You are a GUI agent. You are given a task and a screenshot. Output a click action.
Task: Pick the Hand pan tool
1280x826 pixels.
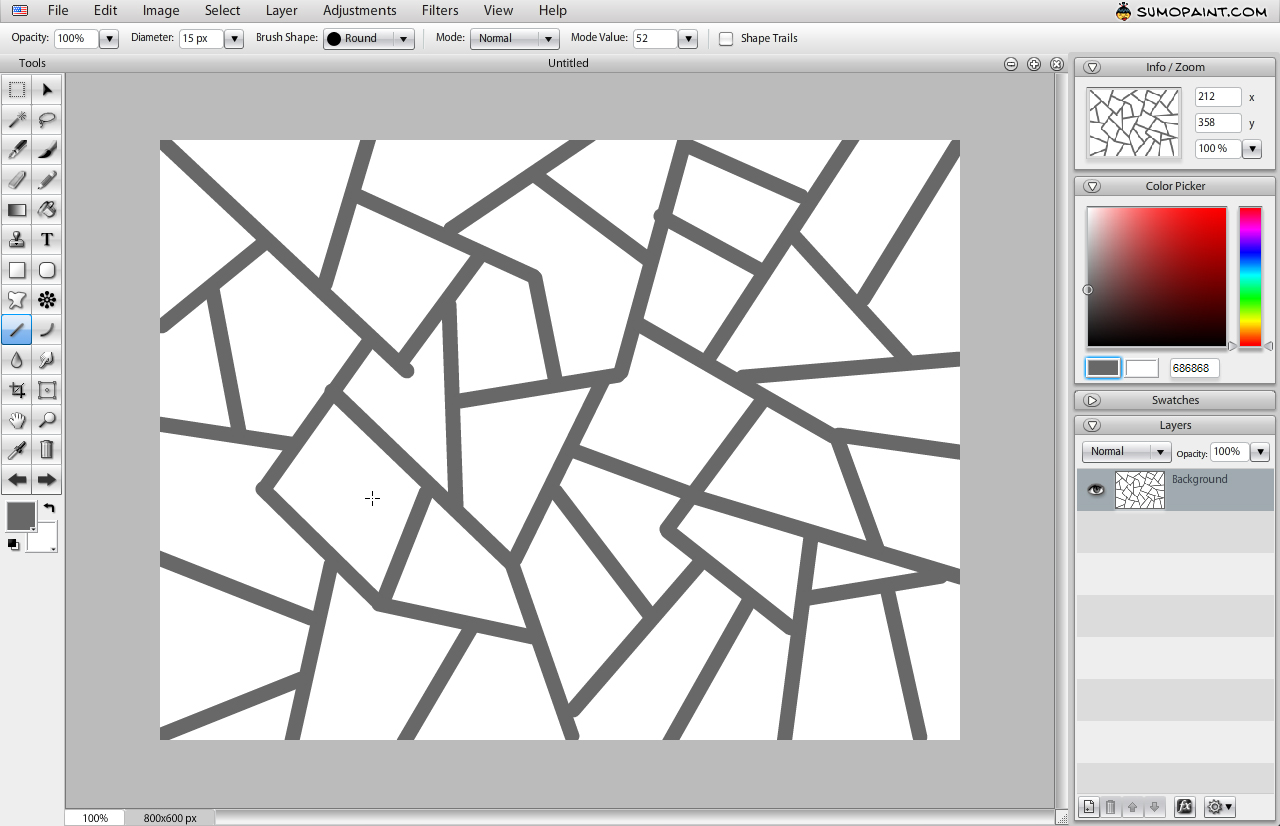[x=17, y=420]
